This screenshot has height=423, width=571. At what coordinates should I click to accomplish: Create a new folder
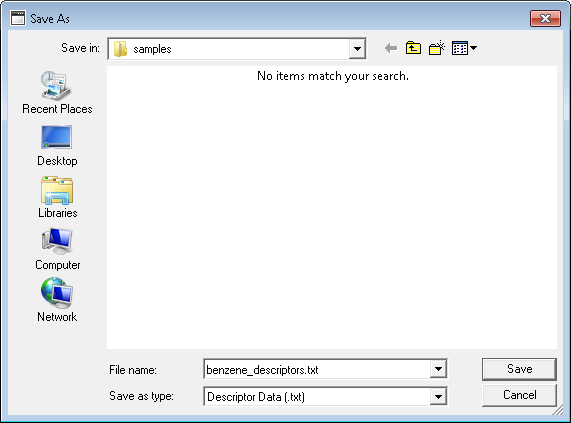437,48
